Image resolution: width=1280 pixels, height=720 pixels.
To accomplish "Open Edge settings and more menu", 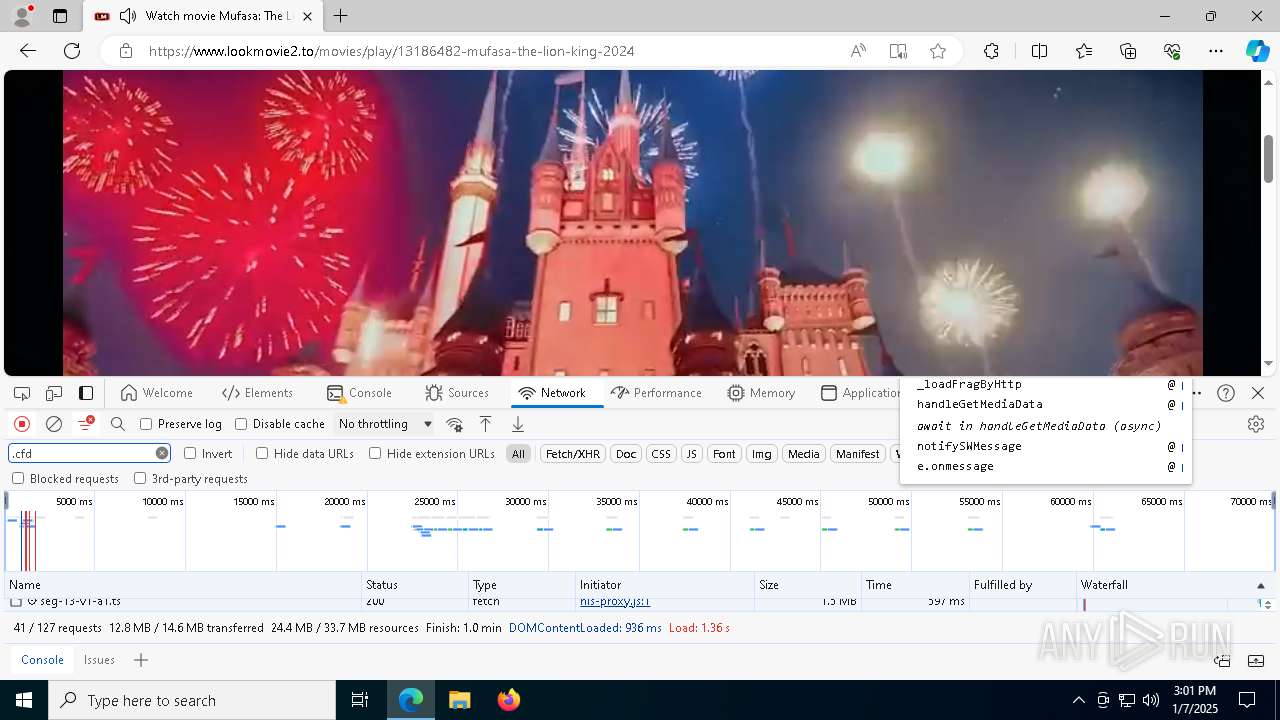I will click(x=1216, y=51).
